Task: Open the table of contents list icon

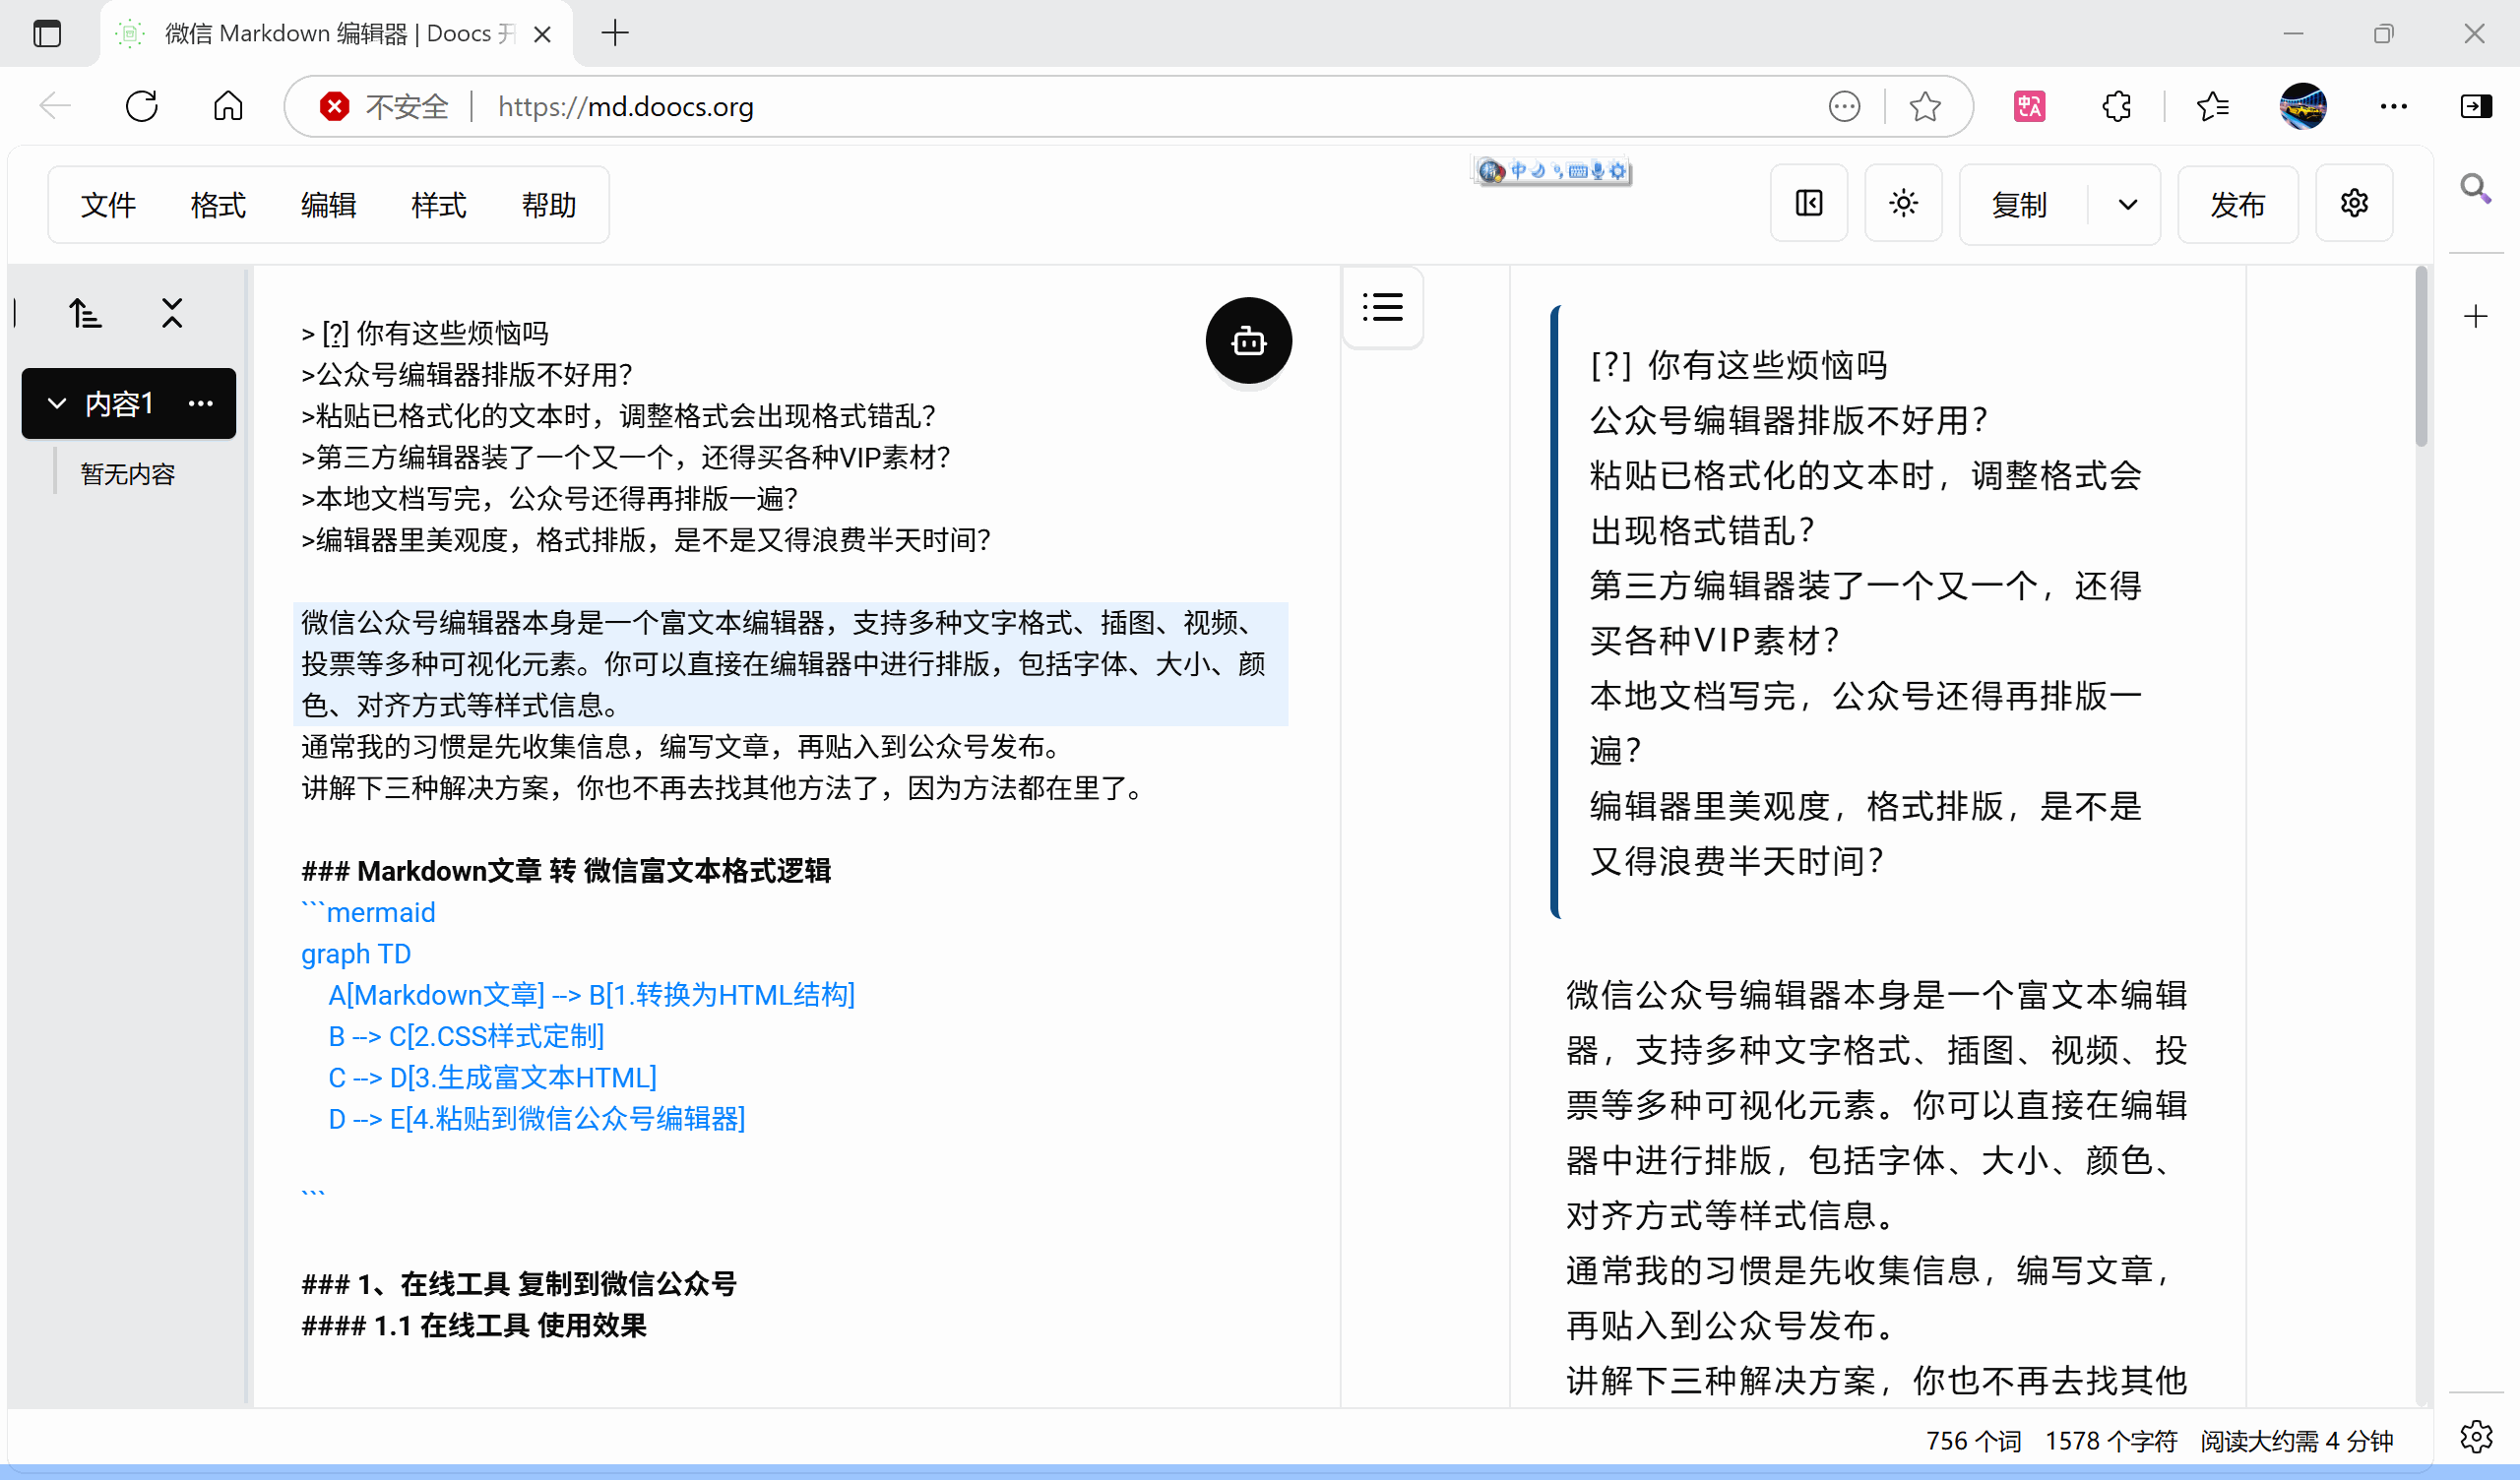Action: coord(1382,307)
